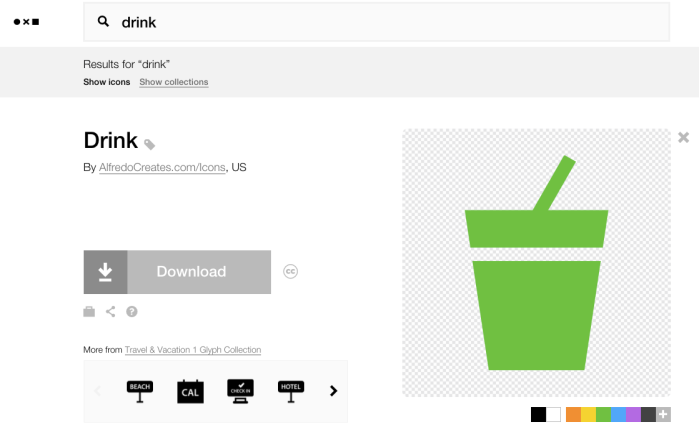The image size is (699, 432).
Task: Select the CAL calendar icon thumbnail
Action: click(x=190, y=391)
